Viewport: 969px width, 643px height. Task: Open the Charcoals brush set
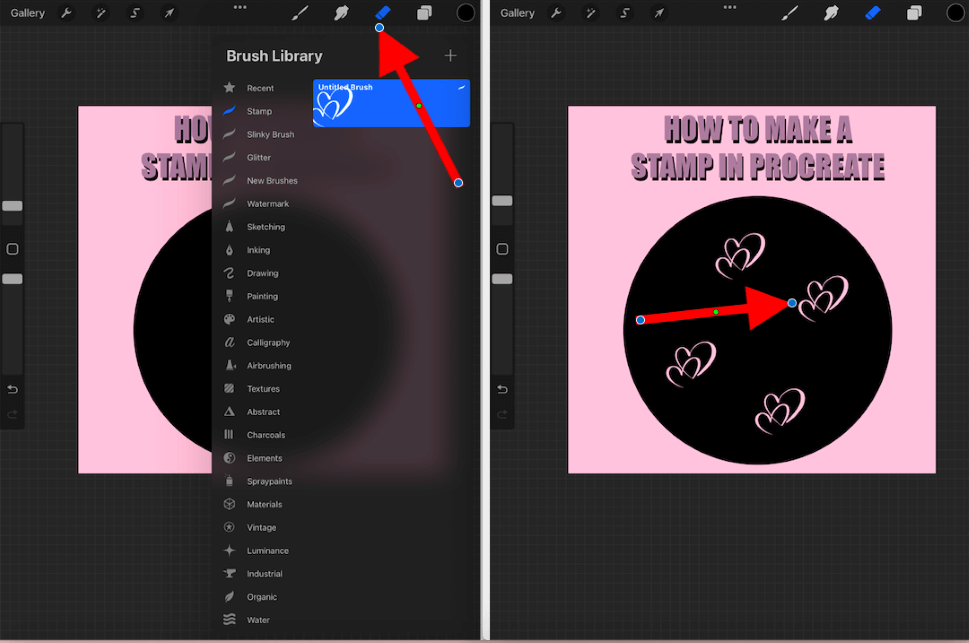point(266,435)
